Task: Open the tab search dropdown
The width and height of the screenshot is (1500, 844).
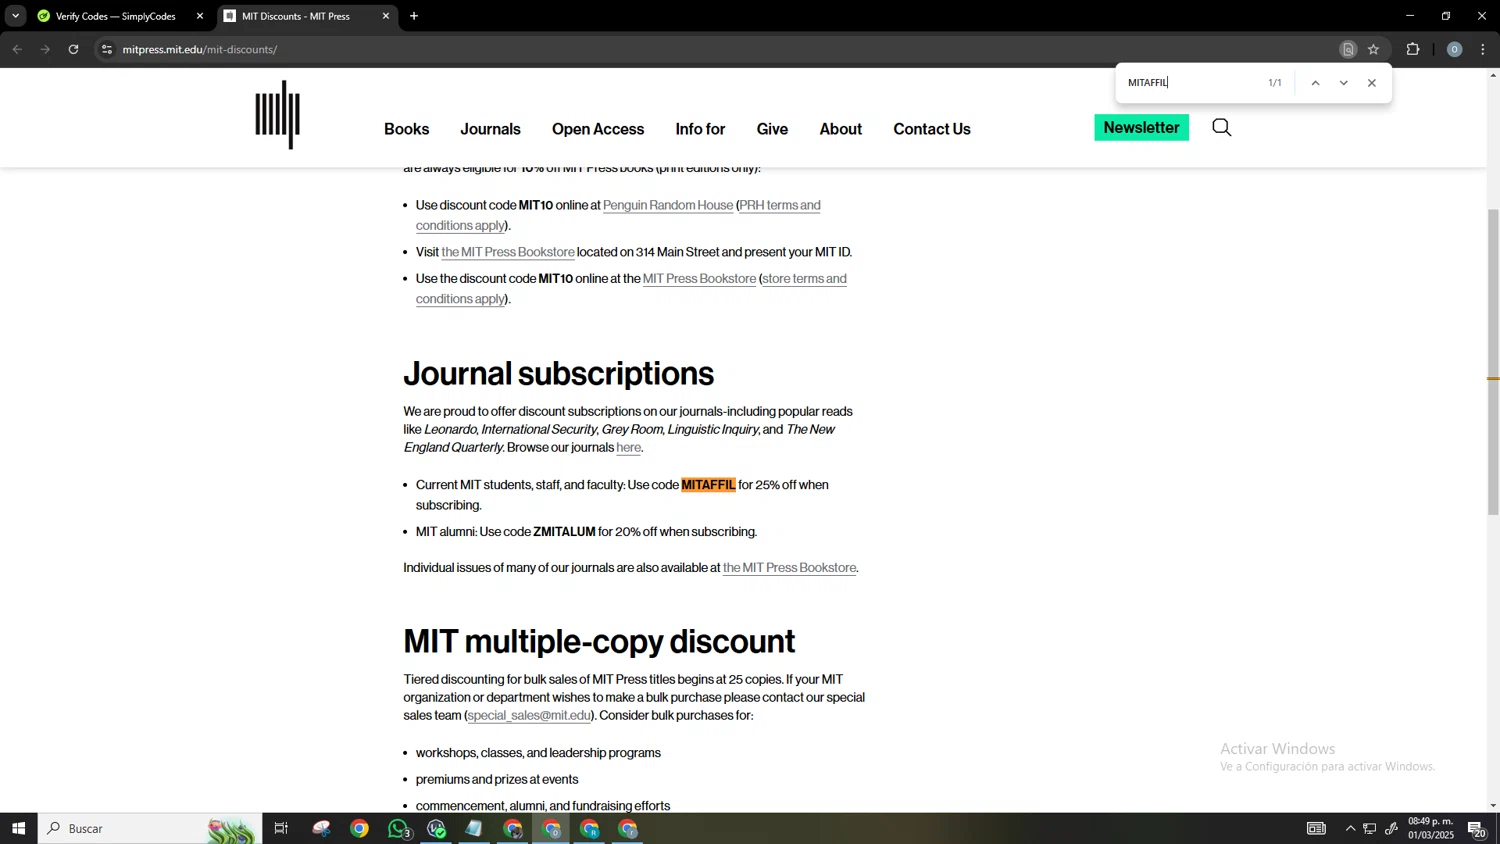Action: [15, 16]
